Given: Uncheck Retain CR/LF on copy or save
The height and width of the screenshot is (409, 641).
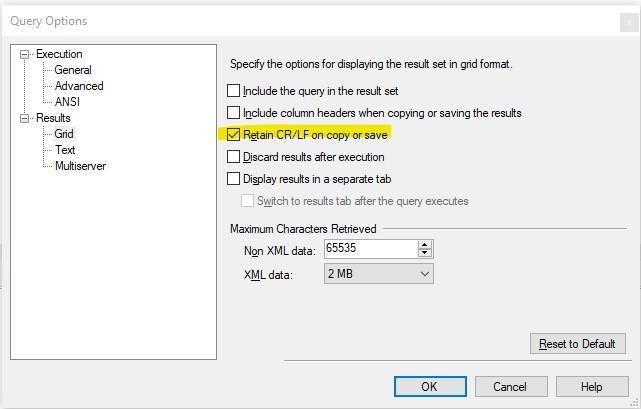Looking at the screenshot, I should coord(234,134).
